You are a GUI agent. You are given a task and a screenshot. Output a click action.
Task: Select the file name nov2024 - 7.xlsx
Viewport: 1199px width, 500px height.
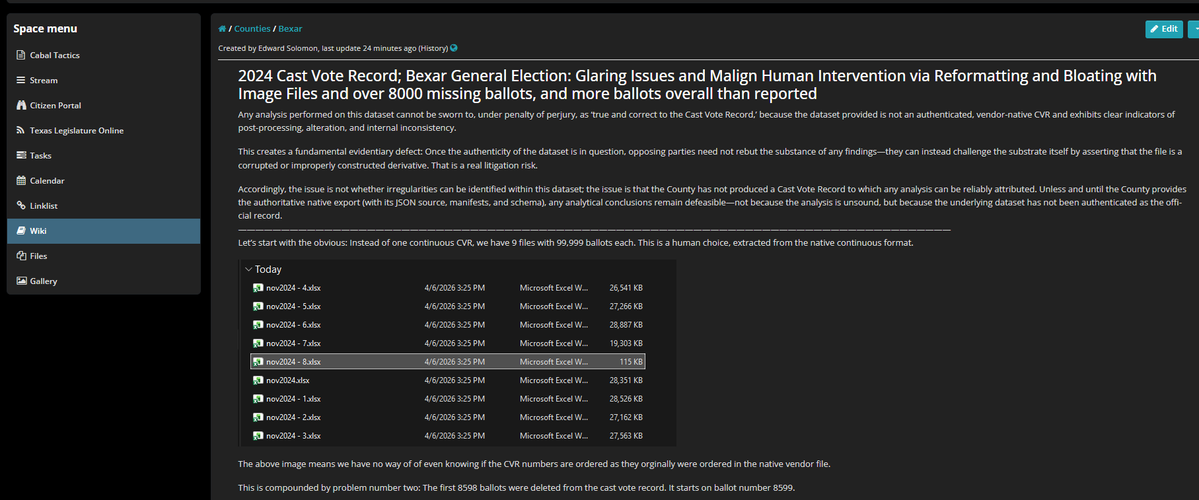click(294, 343)
